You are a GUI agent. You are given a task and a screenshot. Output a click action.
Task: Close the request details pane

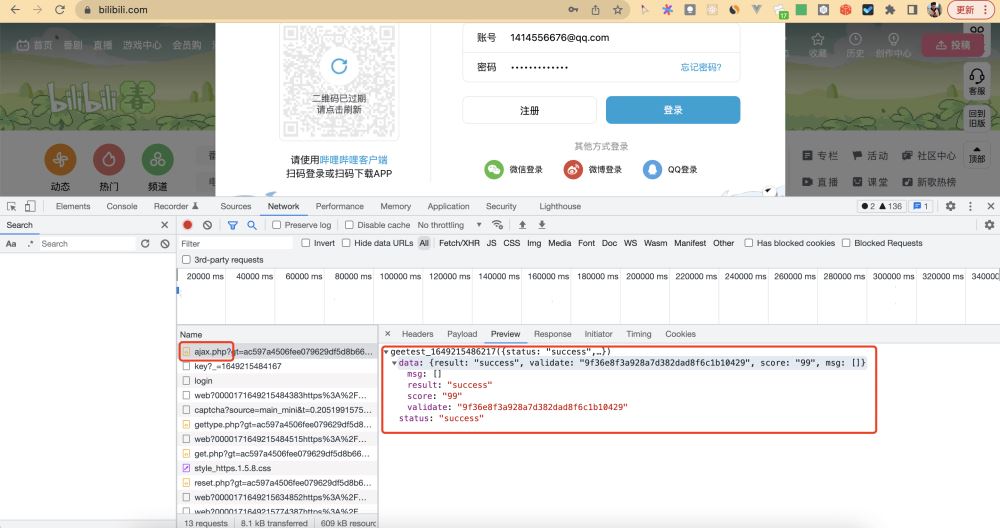[x=388, y=334]
